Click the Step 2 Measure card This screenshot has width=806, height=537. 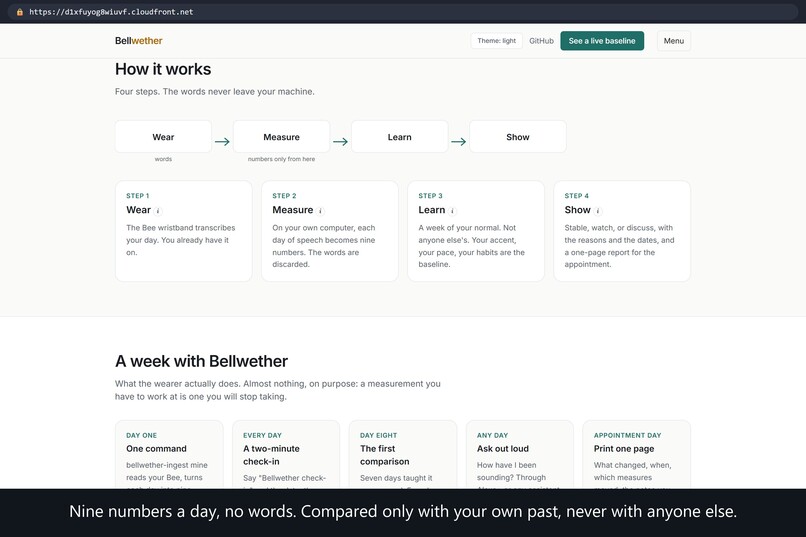pos(329,231)
